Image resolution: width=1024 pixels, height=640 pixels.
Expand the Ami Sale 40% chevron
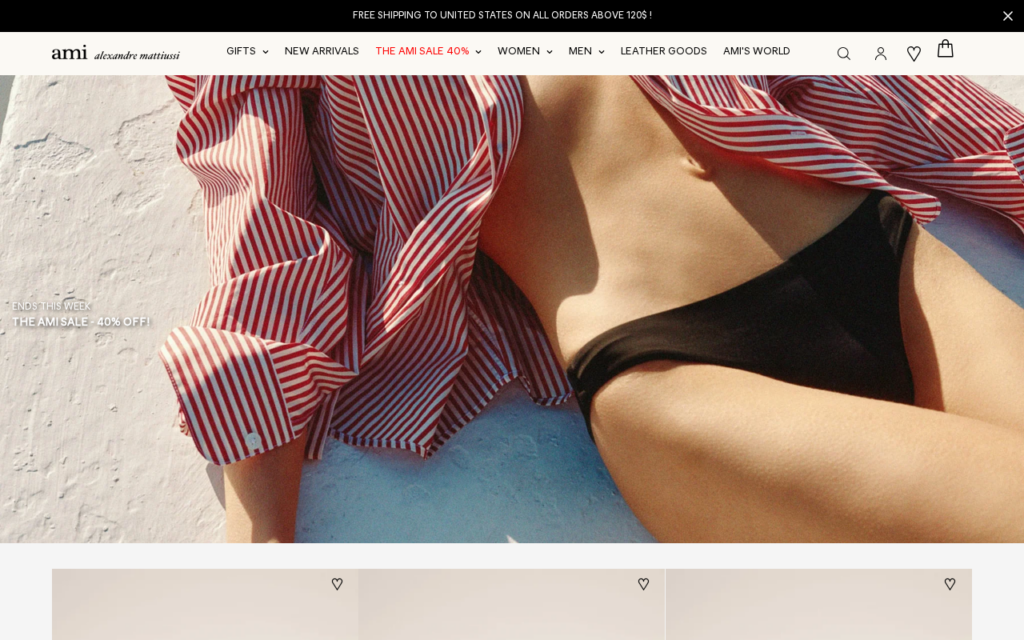coord(478,52)
